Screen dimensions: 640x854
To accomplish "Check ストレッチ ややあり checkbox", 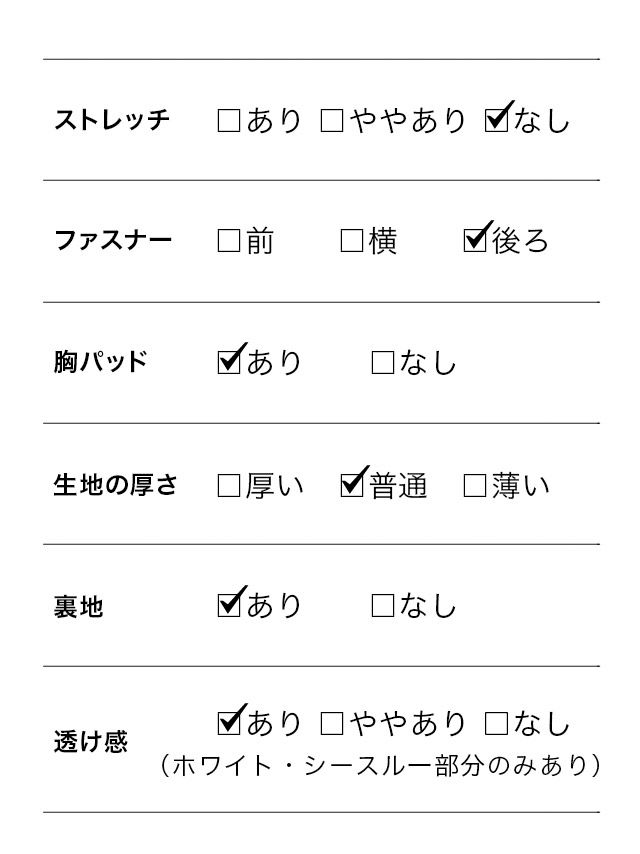I will (332, 121).
